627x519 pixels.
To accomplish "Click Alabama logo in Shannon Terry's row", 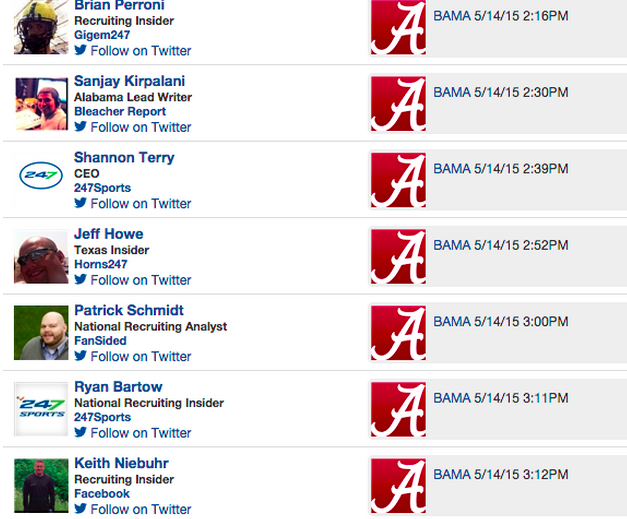I will tap(398, 180).
